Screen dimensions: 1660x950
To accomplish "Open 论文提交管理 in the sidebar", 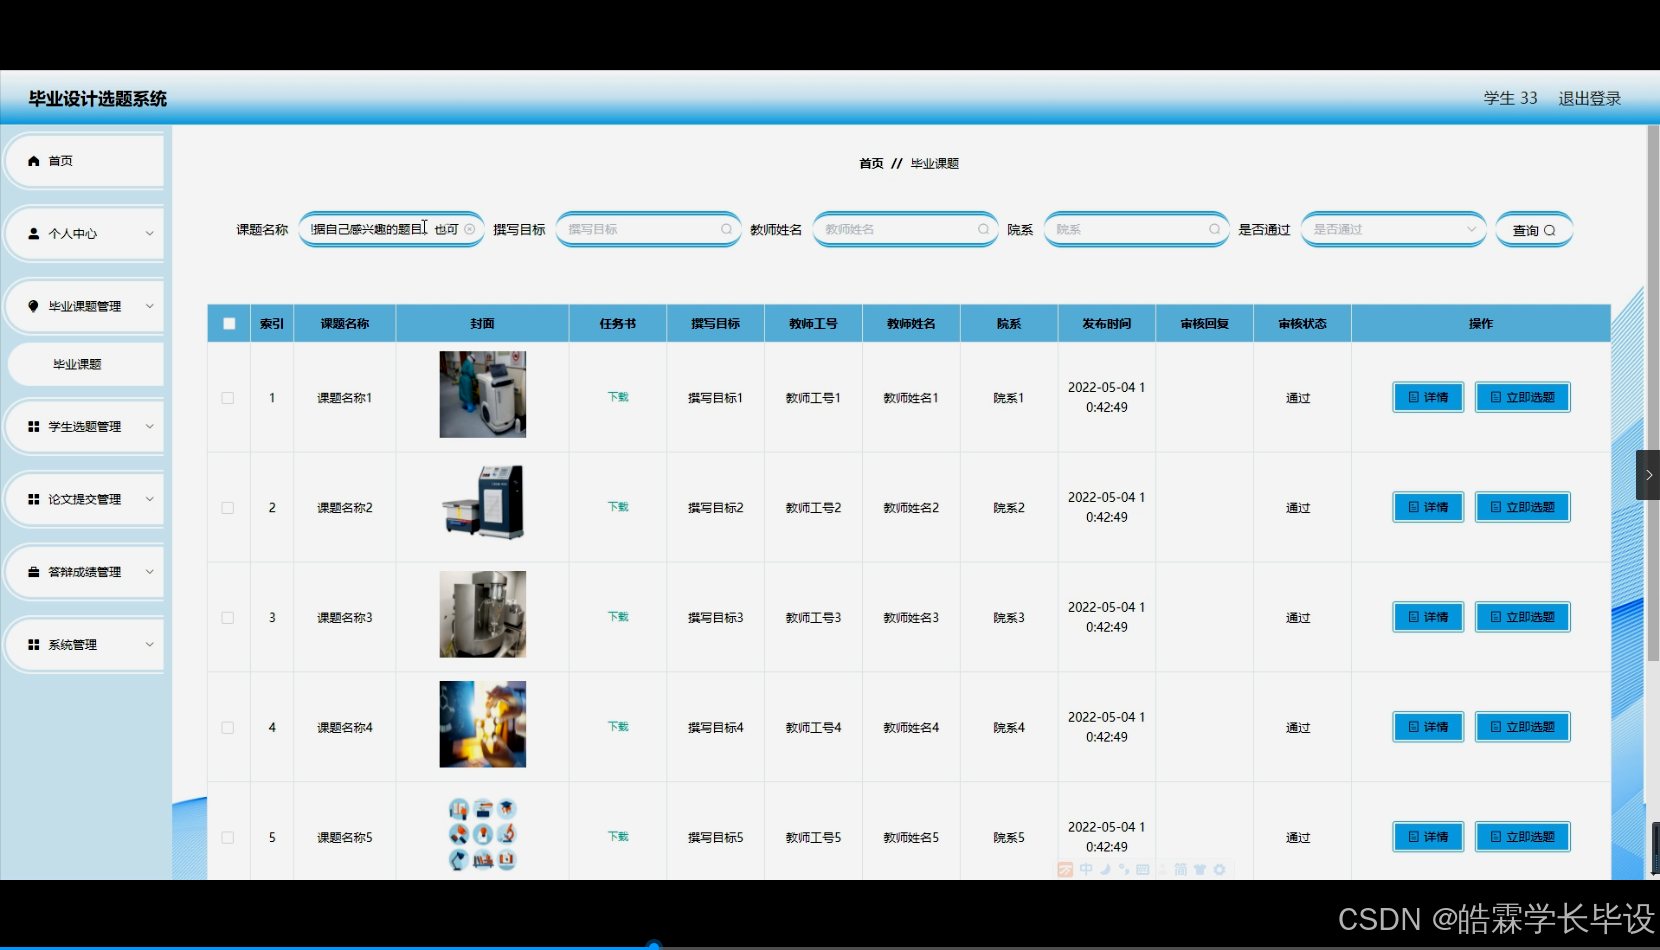I will (85, 499).
